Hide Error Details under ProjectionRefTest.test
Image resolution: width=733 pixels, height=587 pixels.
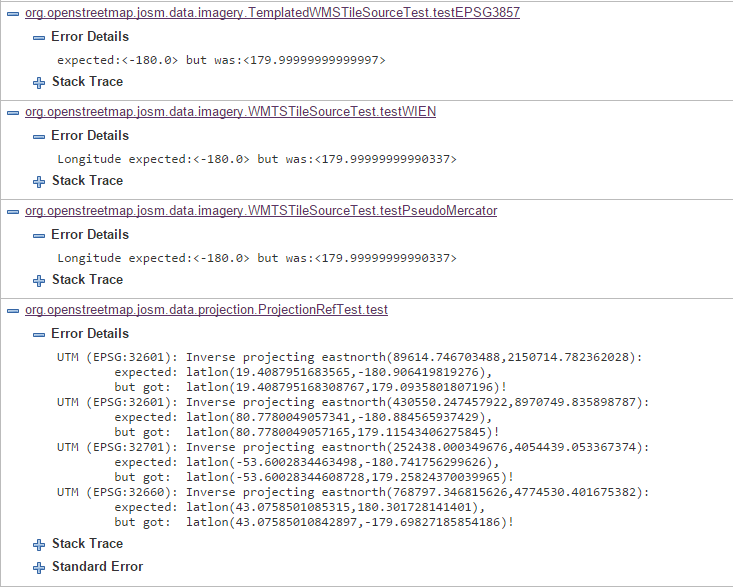point(39,334)
